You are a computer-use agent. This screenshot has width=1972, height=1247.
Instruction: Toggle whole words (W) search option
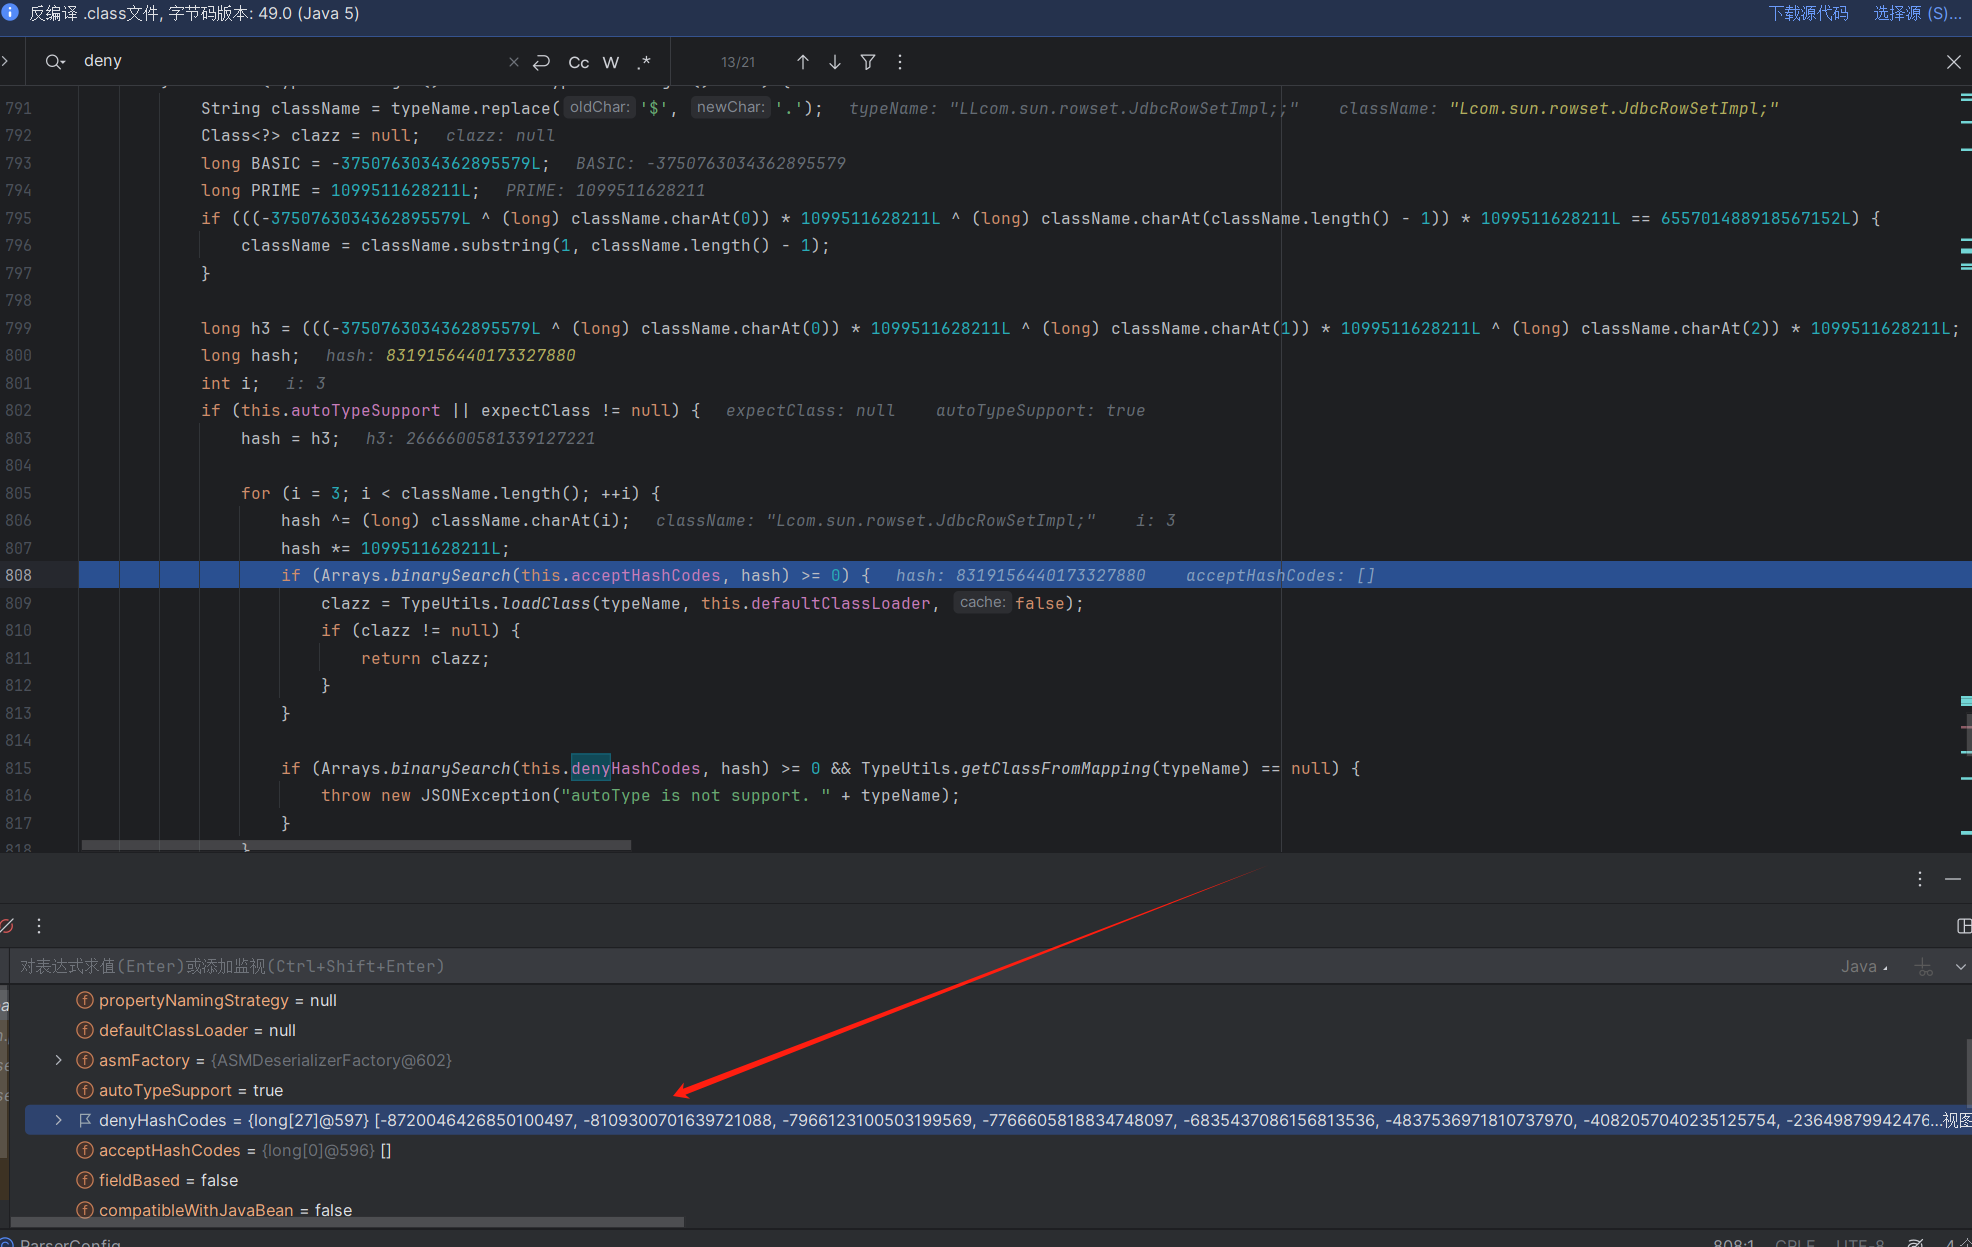611,62
